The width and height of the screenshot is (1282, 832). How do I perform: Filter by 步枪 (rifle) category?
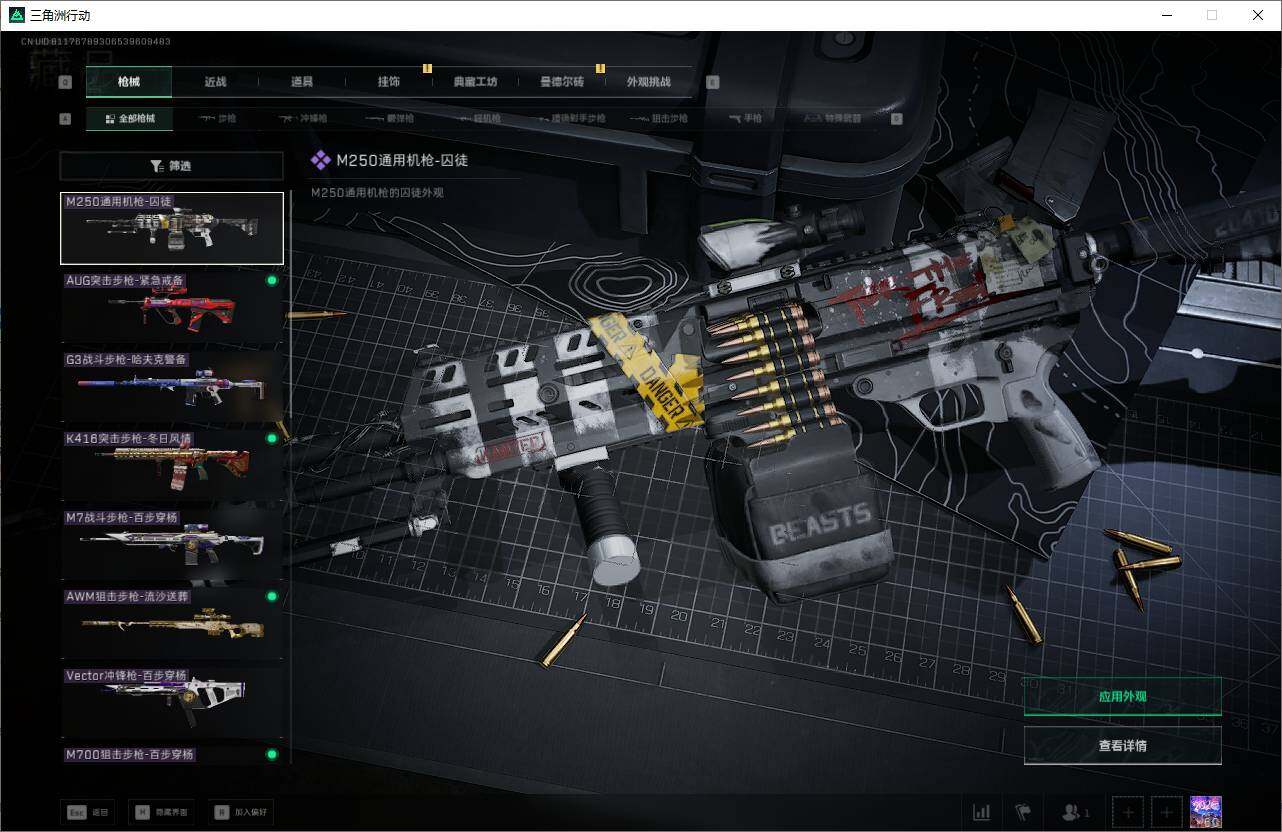coord(218,119)
